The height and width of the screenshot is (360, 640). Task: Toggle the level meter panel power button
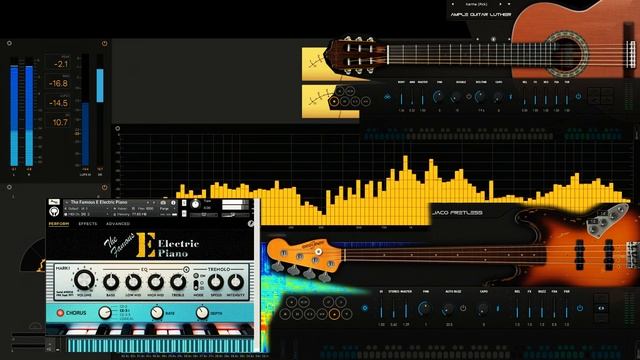[x=104, y=43]
